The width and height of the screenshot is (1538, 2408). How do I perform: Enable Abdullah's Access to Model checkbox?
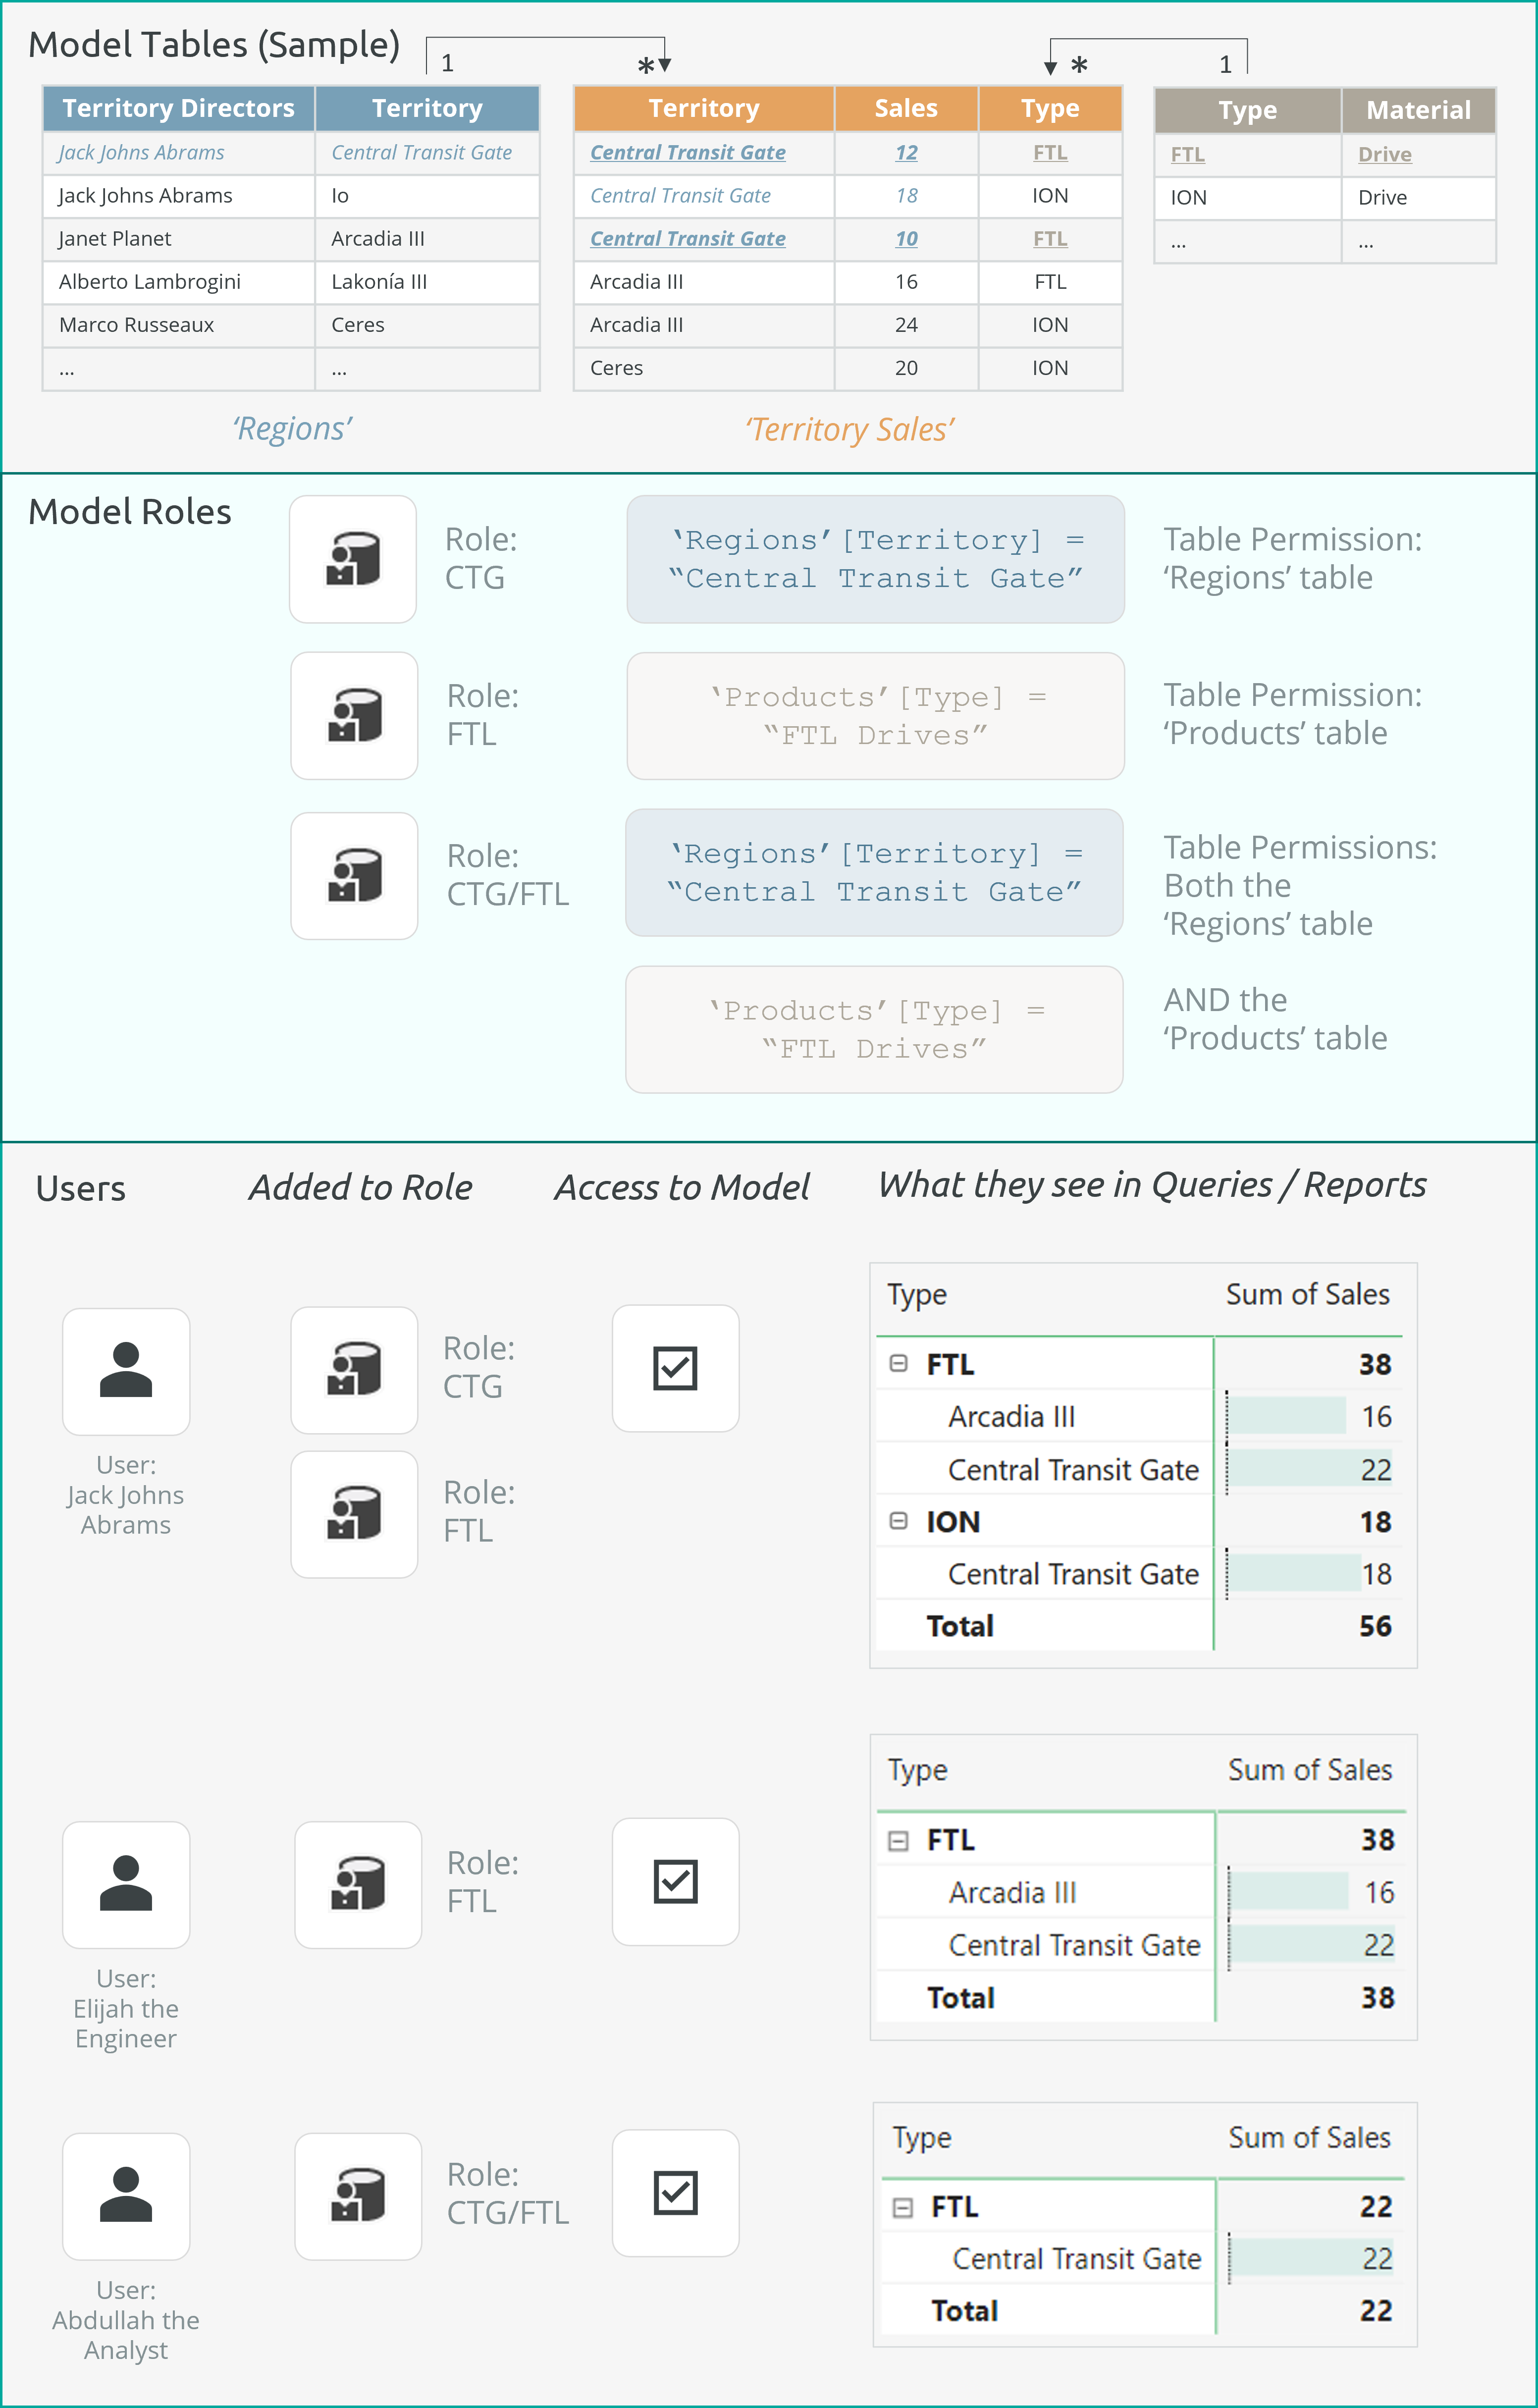coord(676,2193)
